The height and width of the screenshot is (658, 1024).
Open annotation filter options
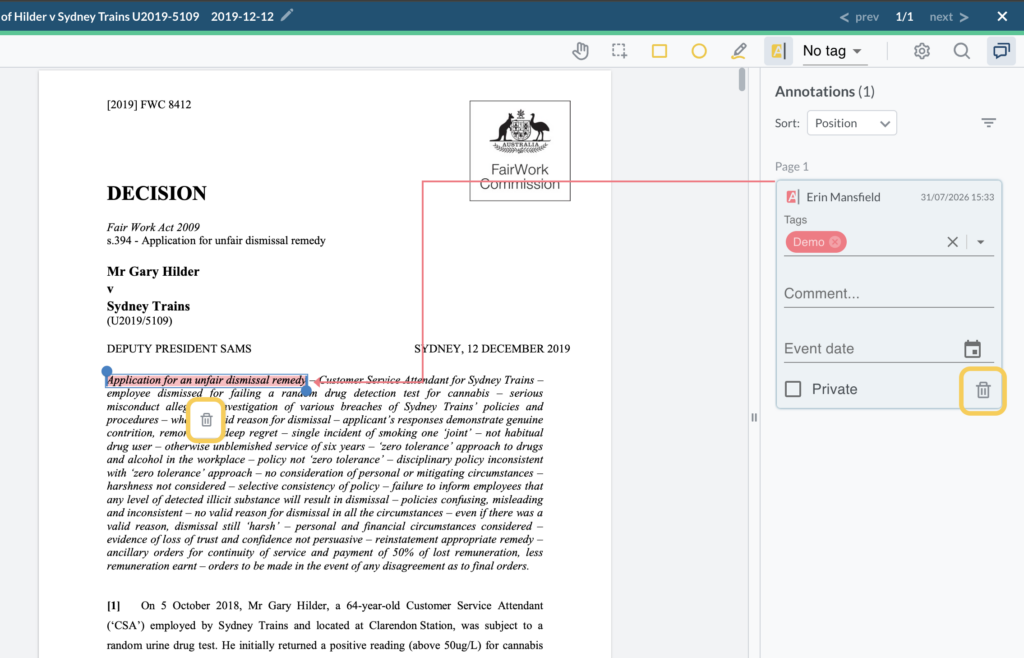click(988, 123)
